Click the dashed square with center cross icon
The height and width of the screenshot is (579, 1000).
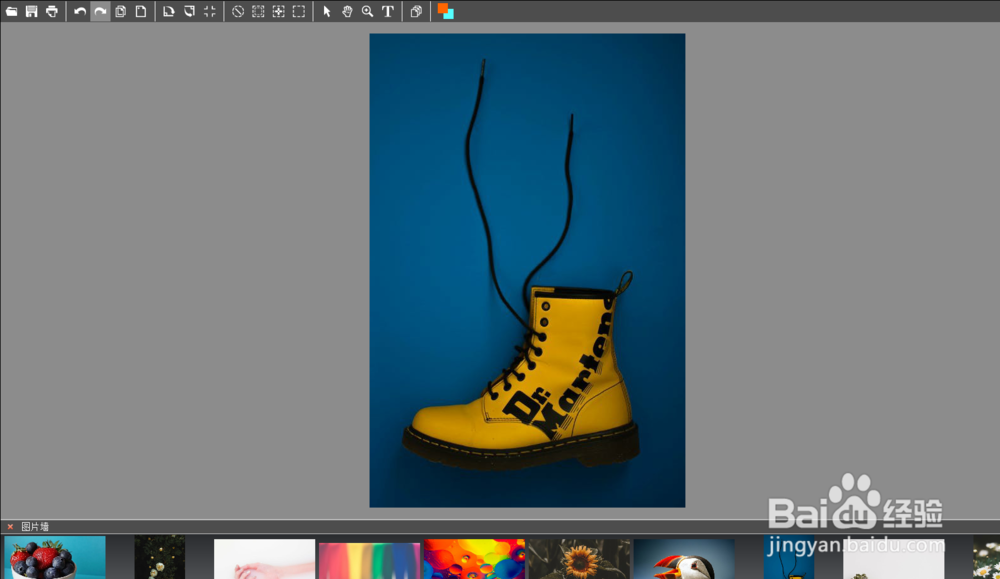coord(279,11)
